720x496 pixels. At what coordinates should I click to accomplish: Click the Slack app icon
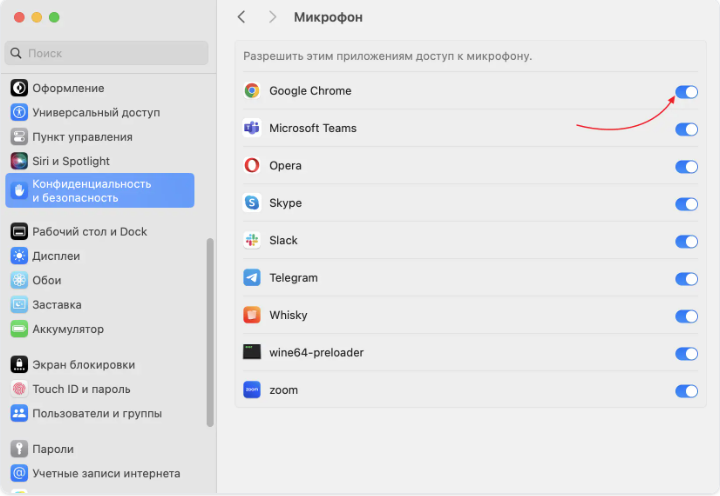[x=252, y=240]
